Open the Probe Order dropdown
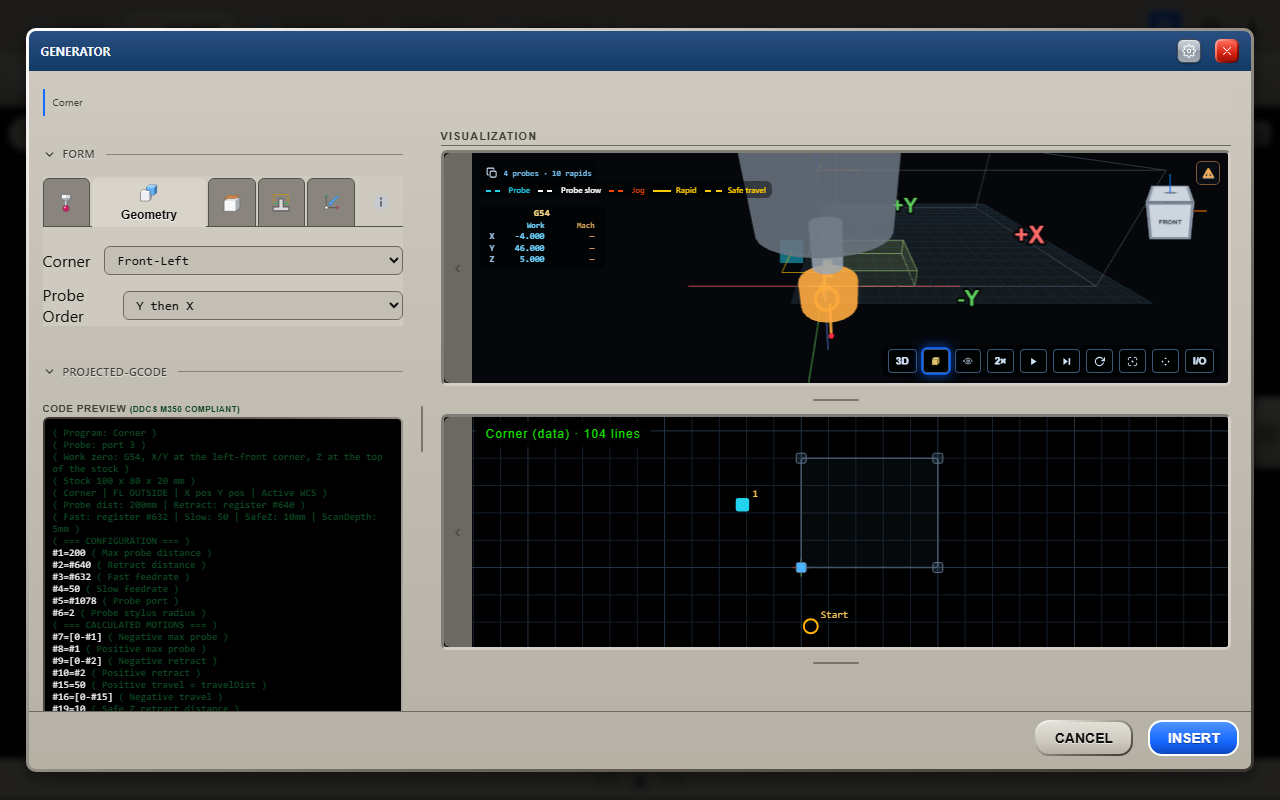1280x800 pixels. point(263,306)
